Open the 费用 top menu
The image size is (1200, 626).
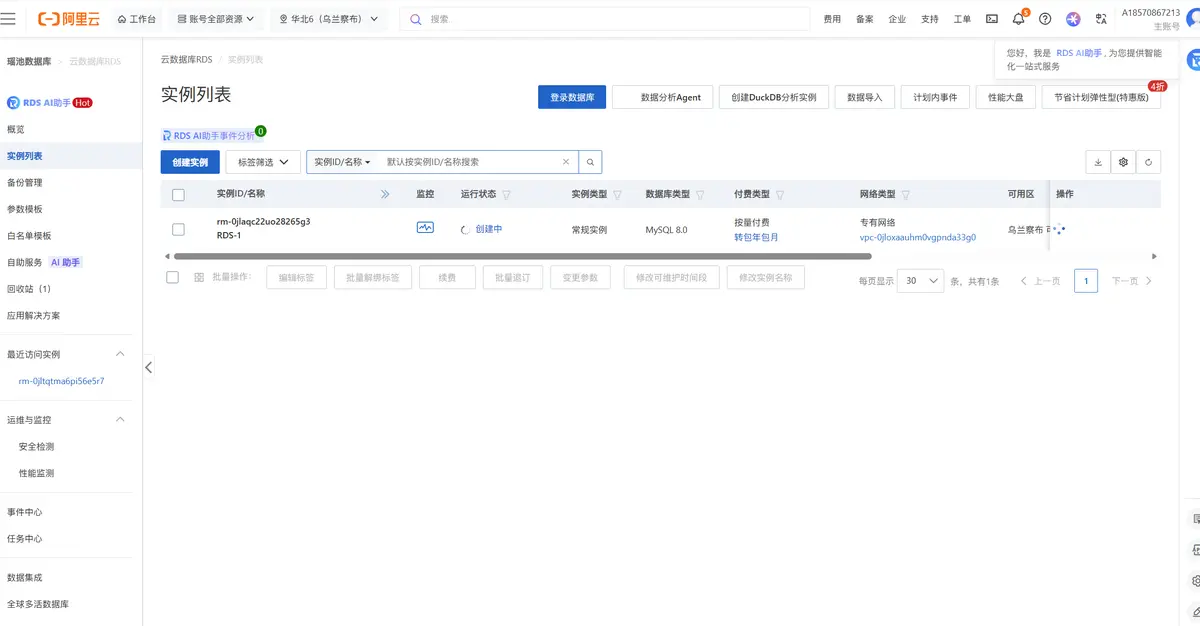(x=832, y=19)
